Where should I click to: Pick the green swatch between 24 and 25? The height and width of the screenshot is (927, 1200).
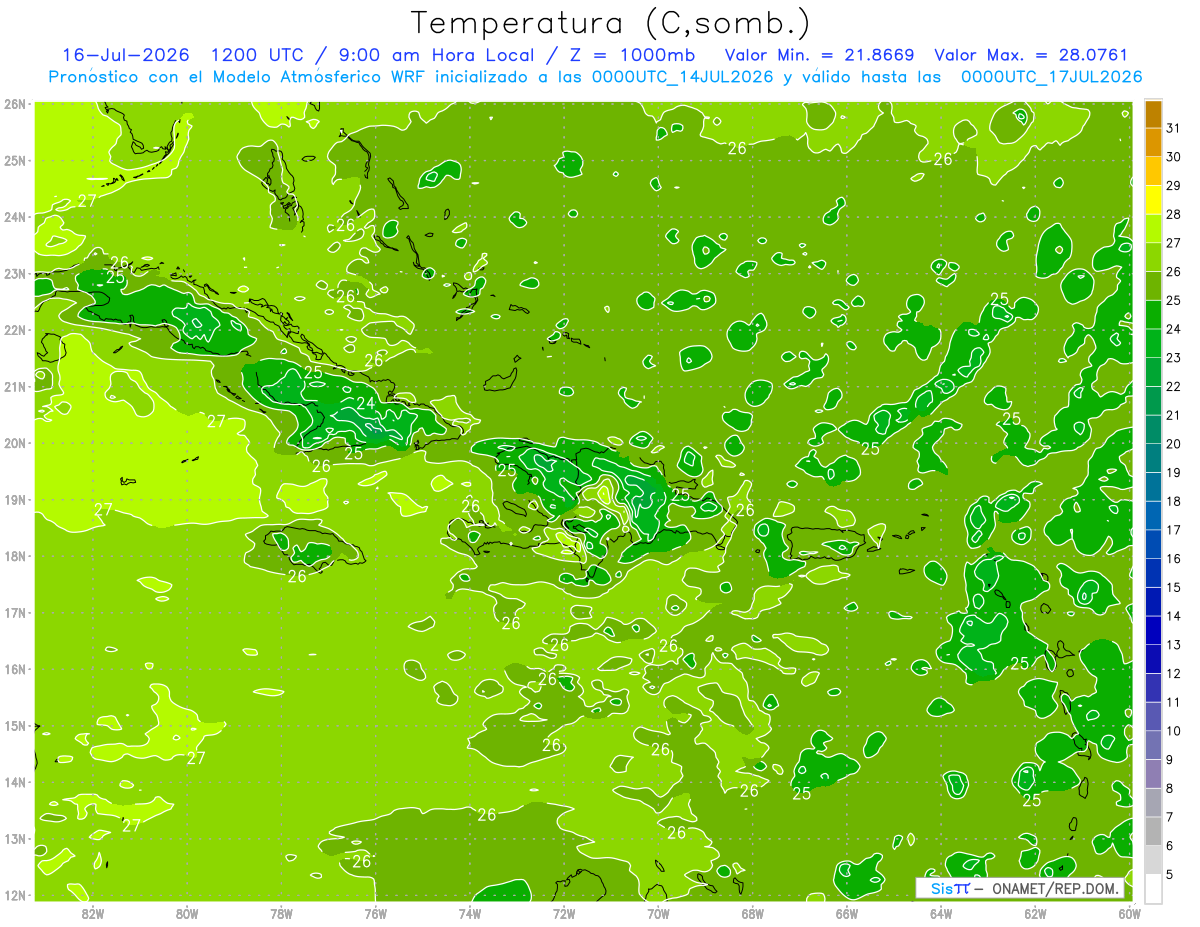(1153, 315)
